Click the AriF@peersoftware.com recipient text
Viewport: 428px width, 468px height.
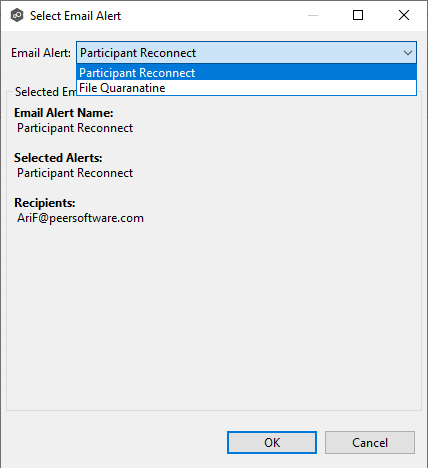tap(80, 218)
